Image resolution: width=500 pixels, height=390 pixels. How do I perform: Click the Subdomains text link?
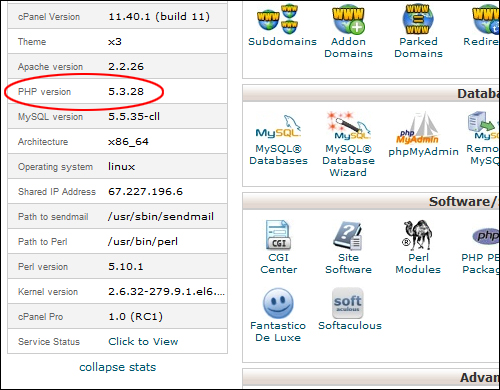pyautogui.click(x=282, y=42)
